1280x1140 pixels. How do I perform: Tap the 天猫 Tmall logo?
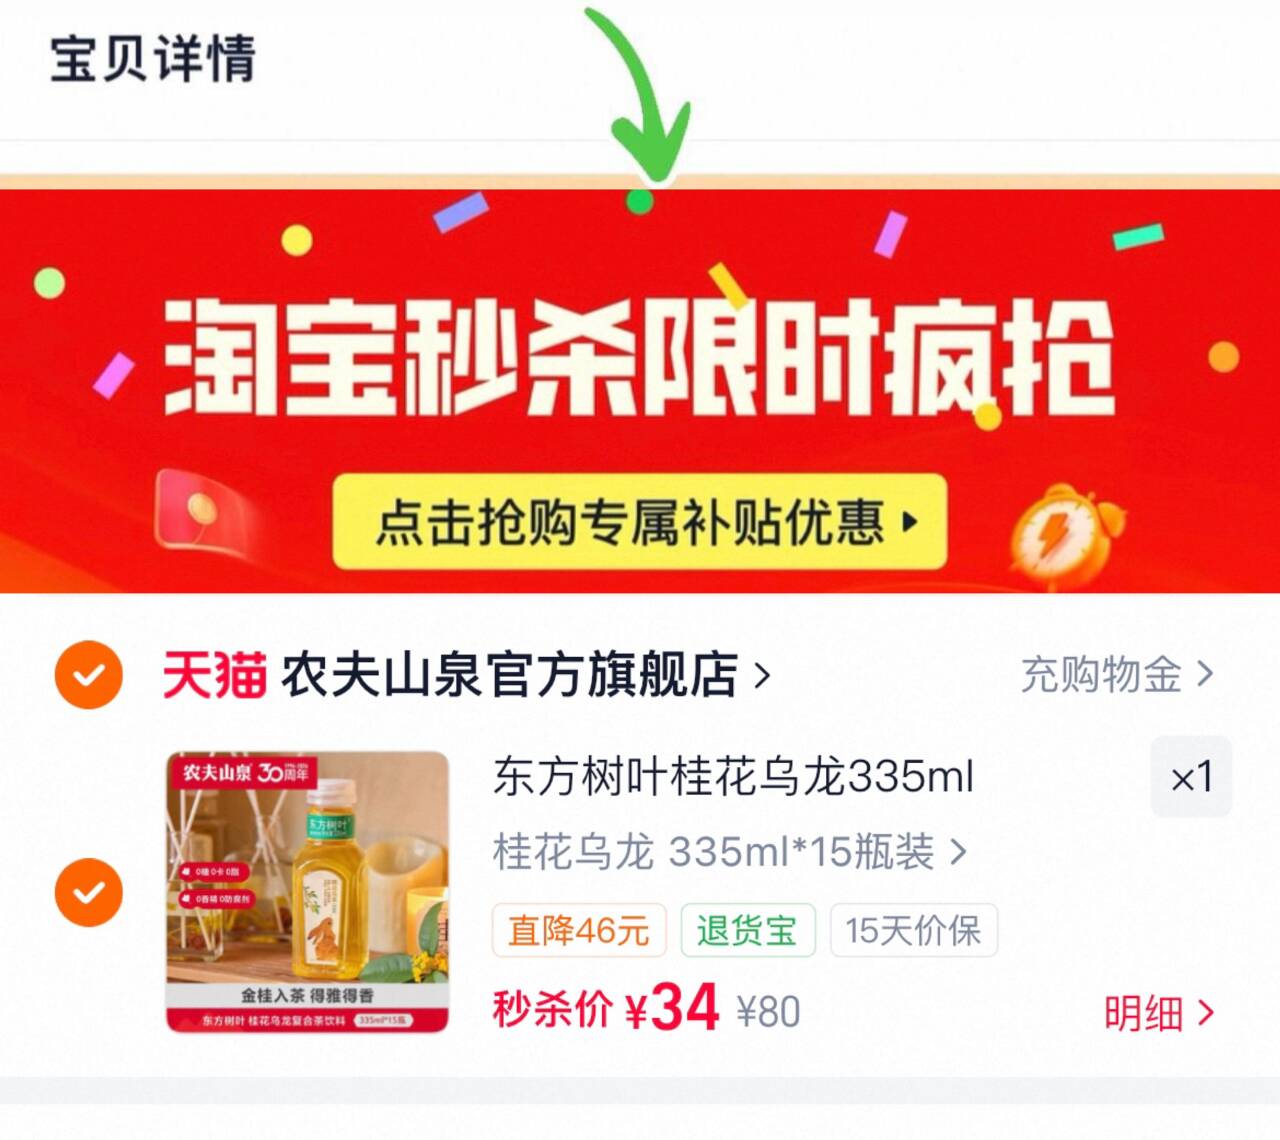[x=215, y=675]
